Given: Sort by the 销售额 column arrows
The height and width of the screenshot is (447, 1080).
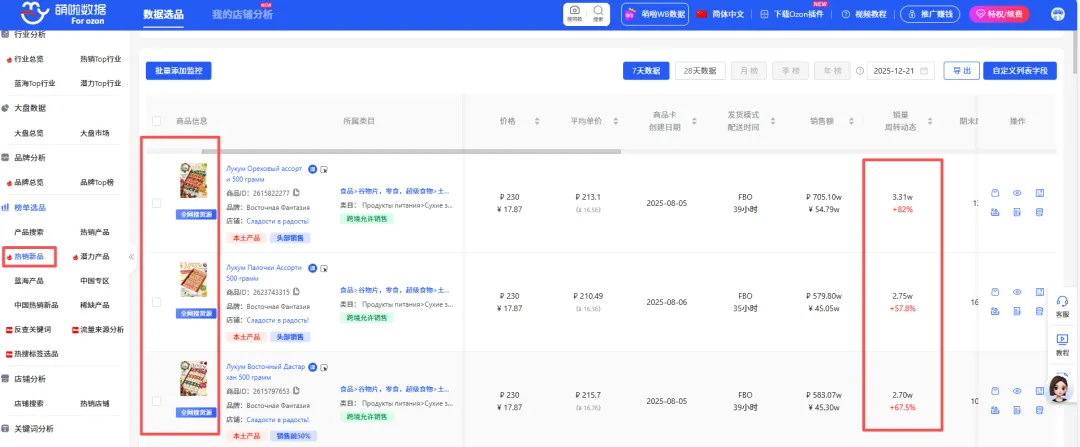Looking at the screenshot, I should (850, 121).
